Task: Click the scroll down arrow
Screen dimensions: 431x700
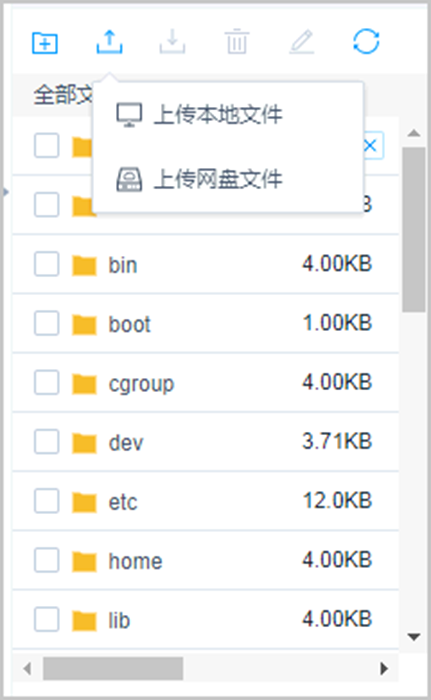Action: click(x=414, y=637)
